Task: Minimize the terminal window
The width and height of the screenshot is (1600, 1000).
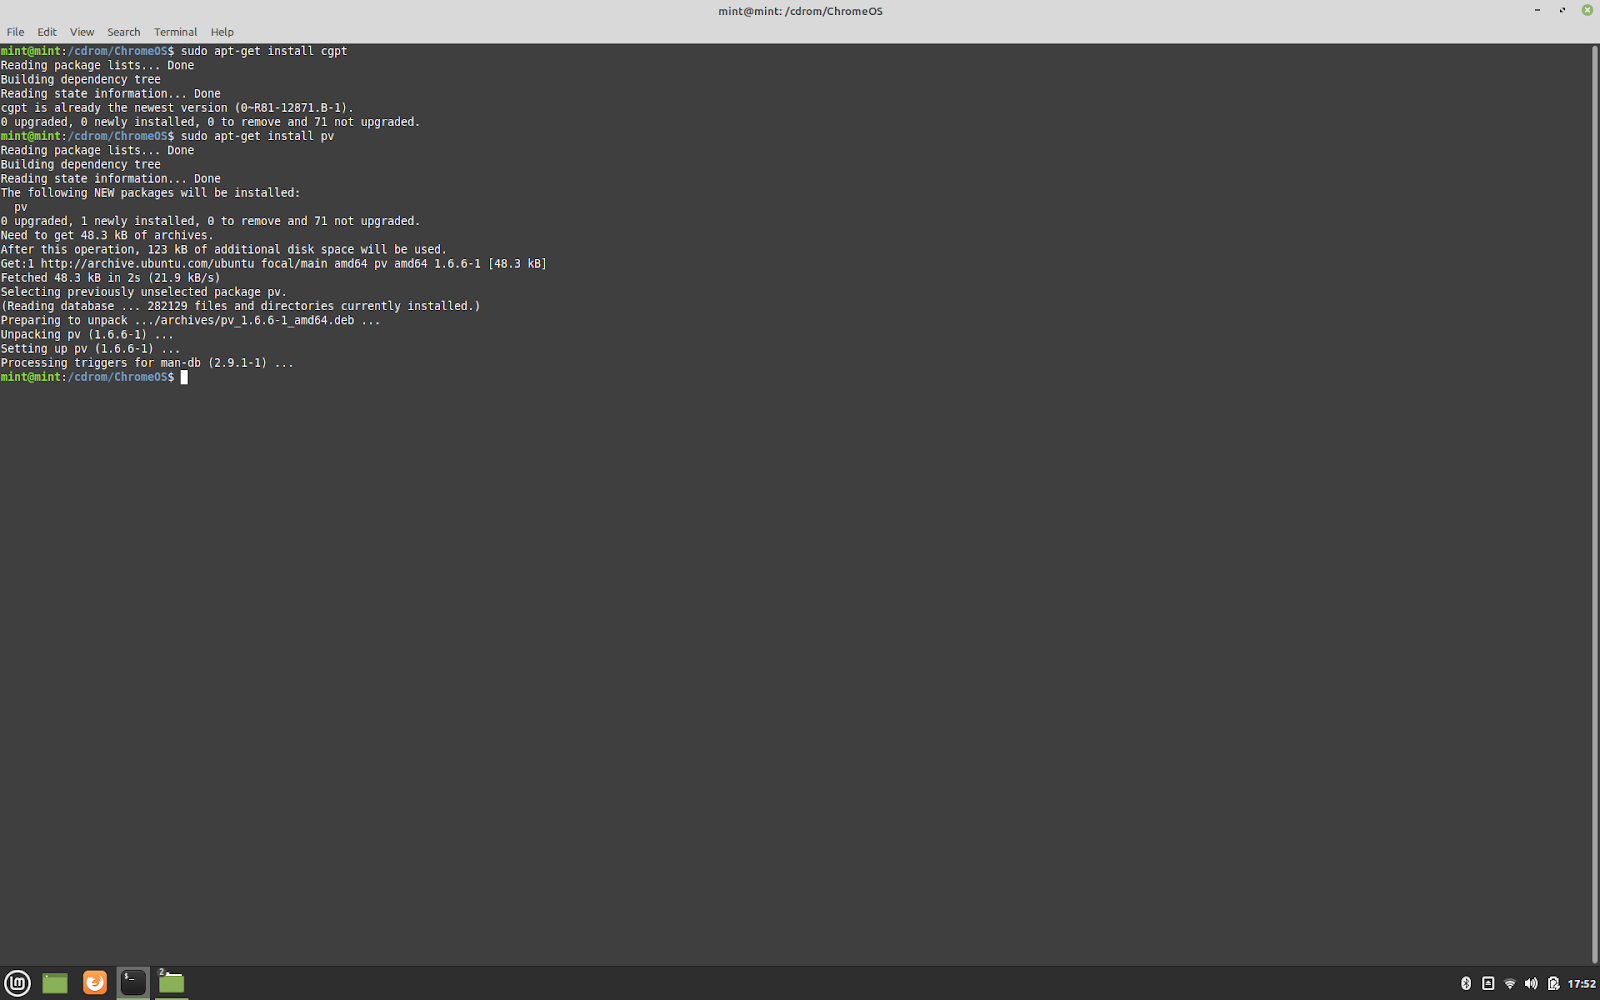Action: pos(1537,10)
